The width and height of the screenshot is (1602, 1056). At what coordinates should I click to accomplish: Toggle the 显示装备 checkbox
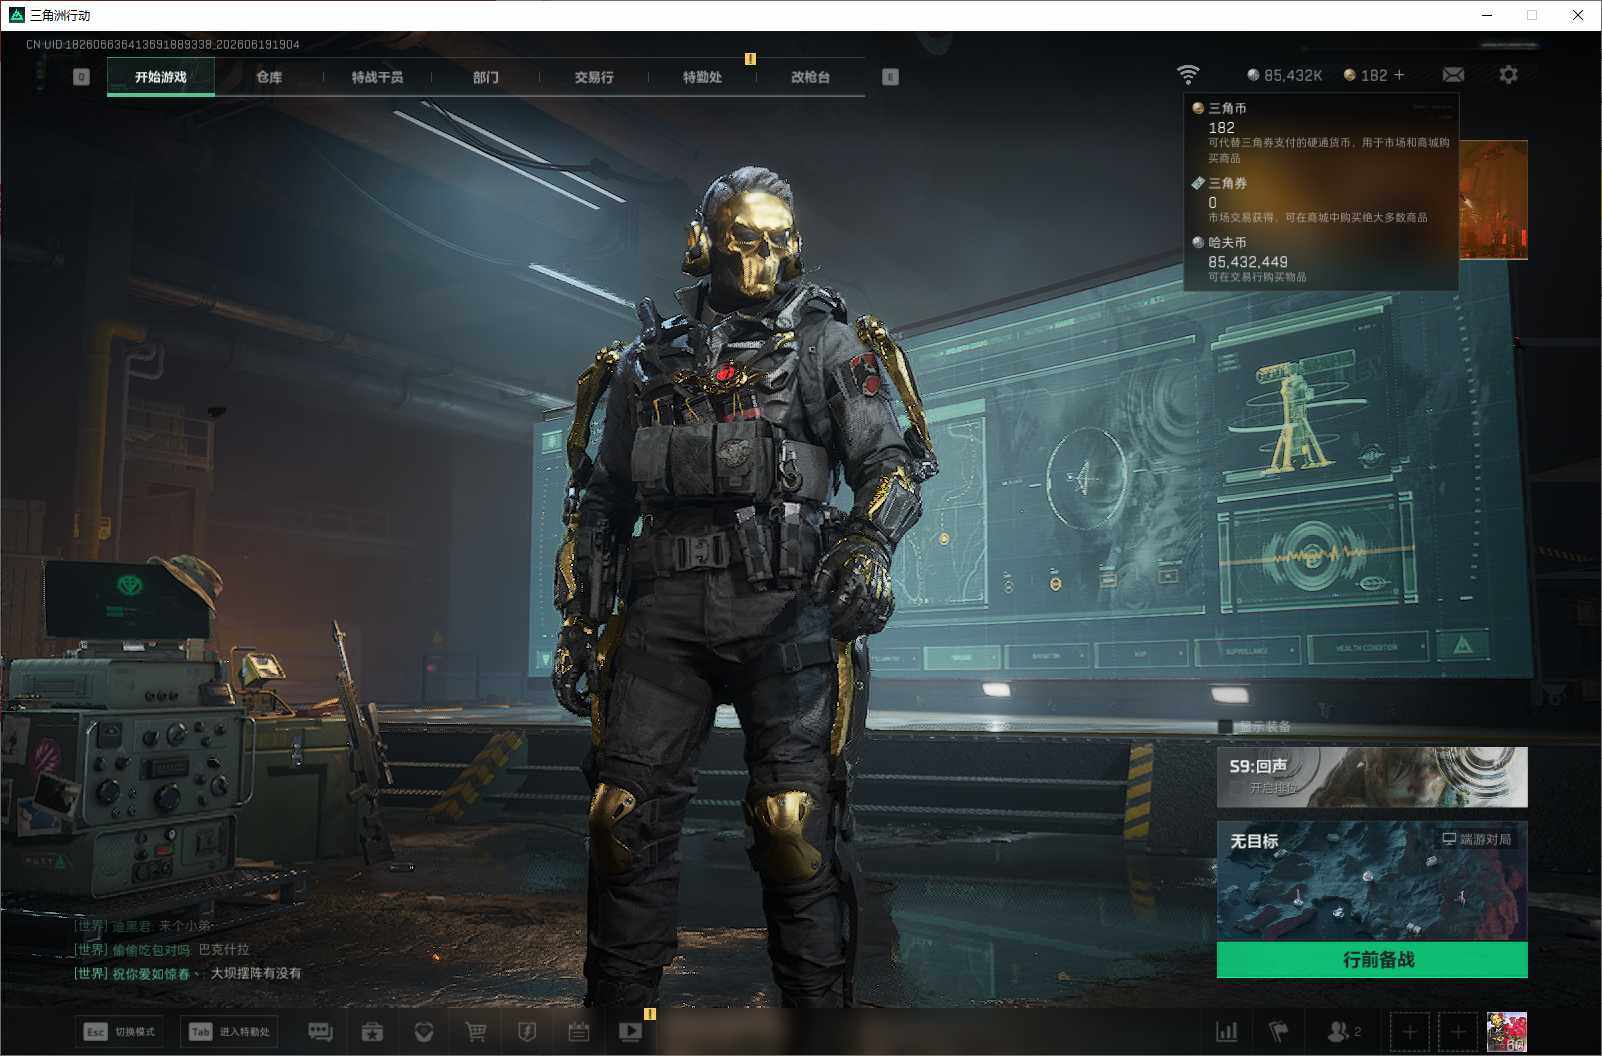[1226, 727]
